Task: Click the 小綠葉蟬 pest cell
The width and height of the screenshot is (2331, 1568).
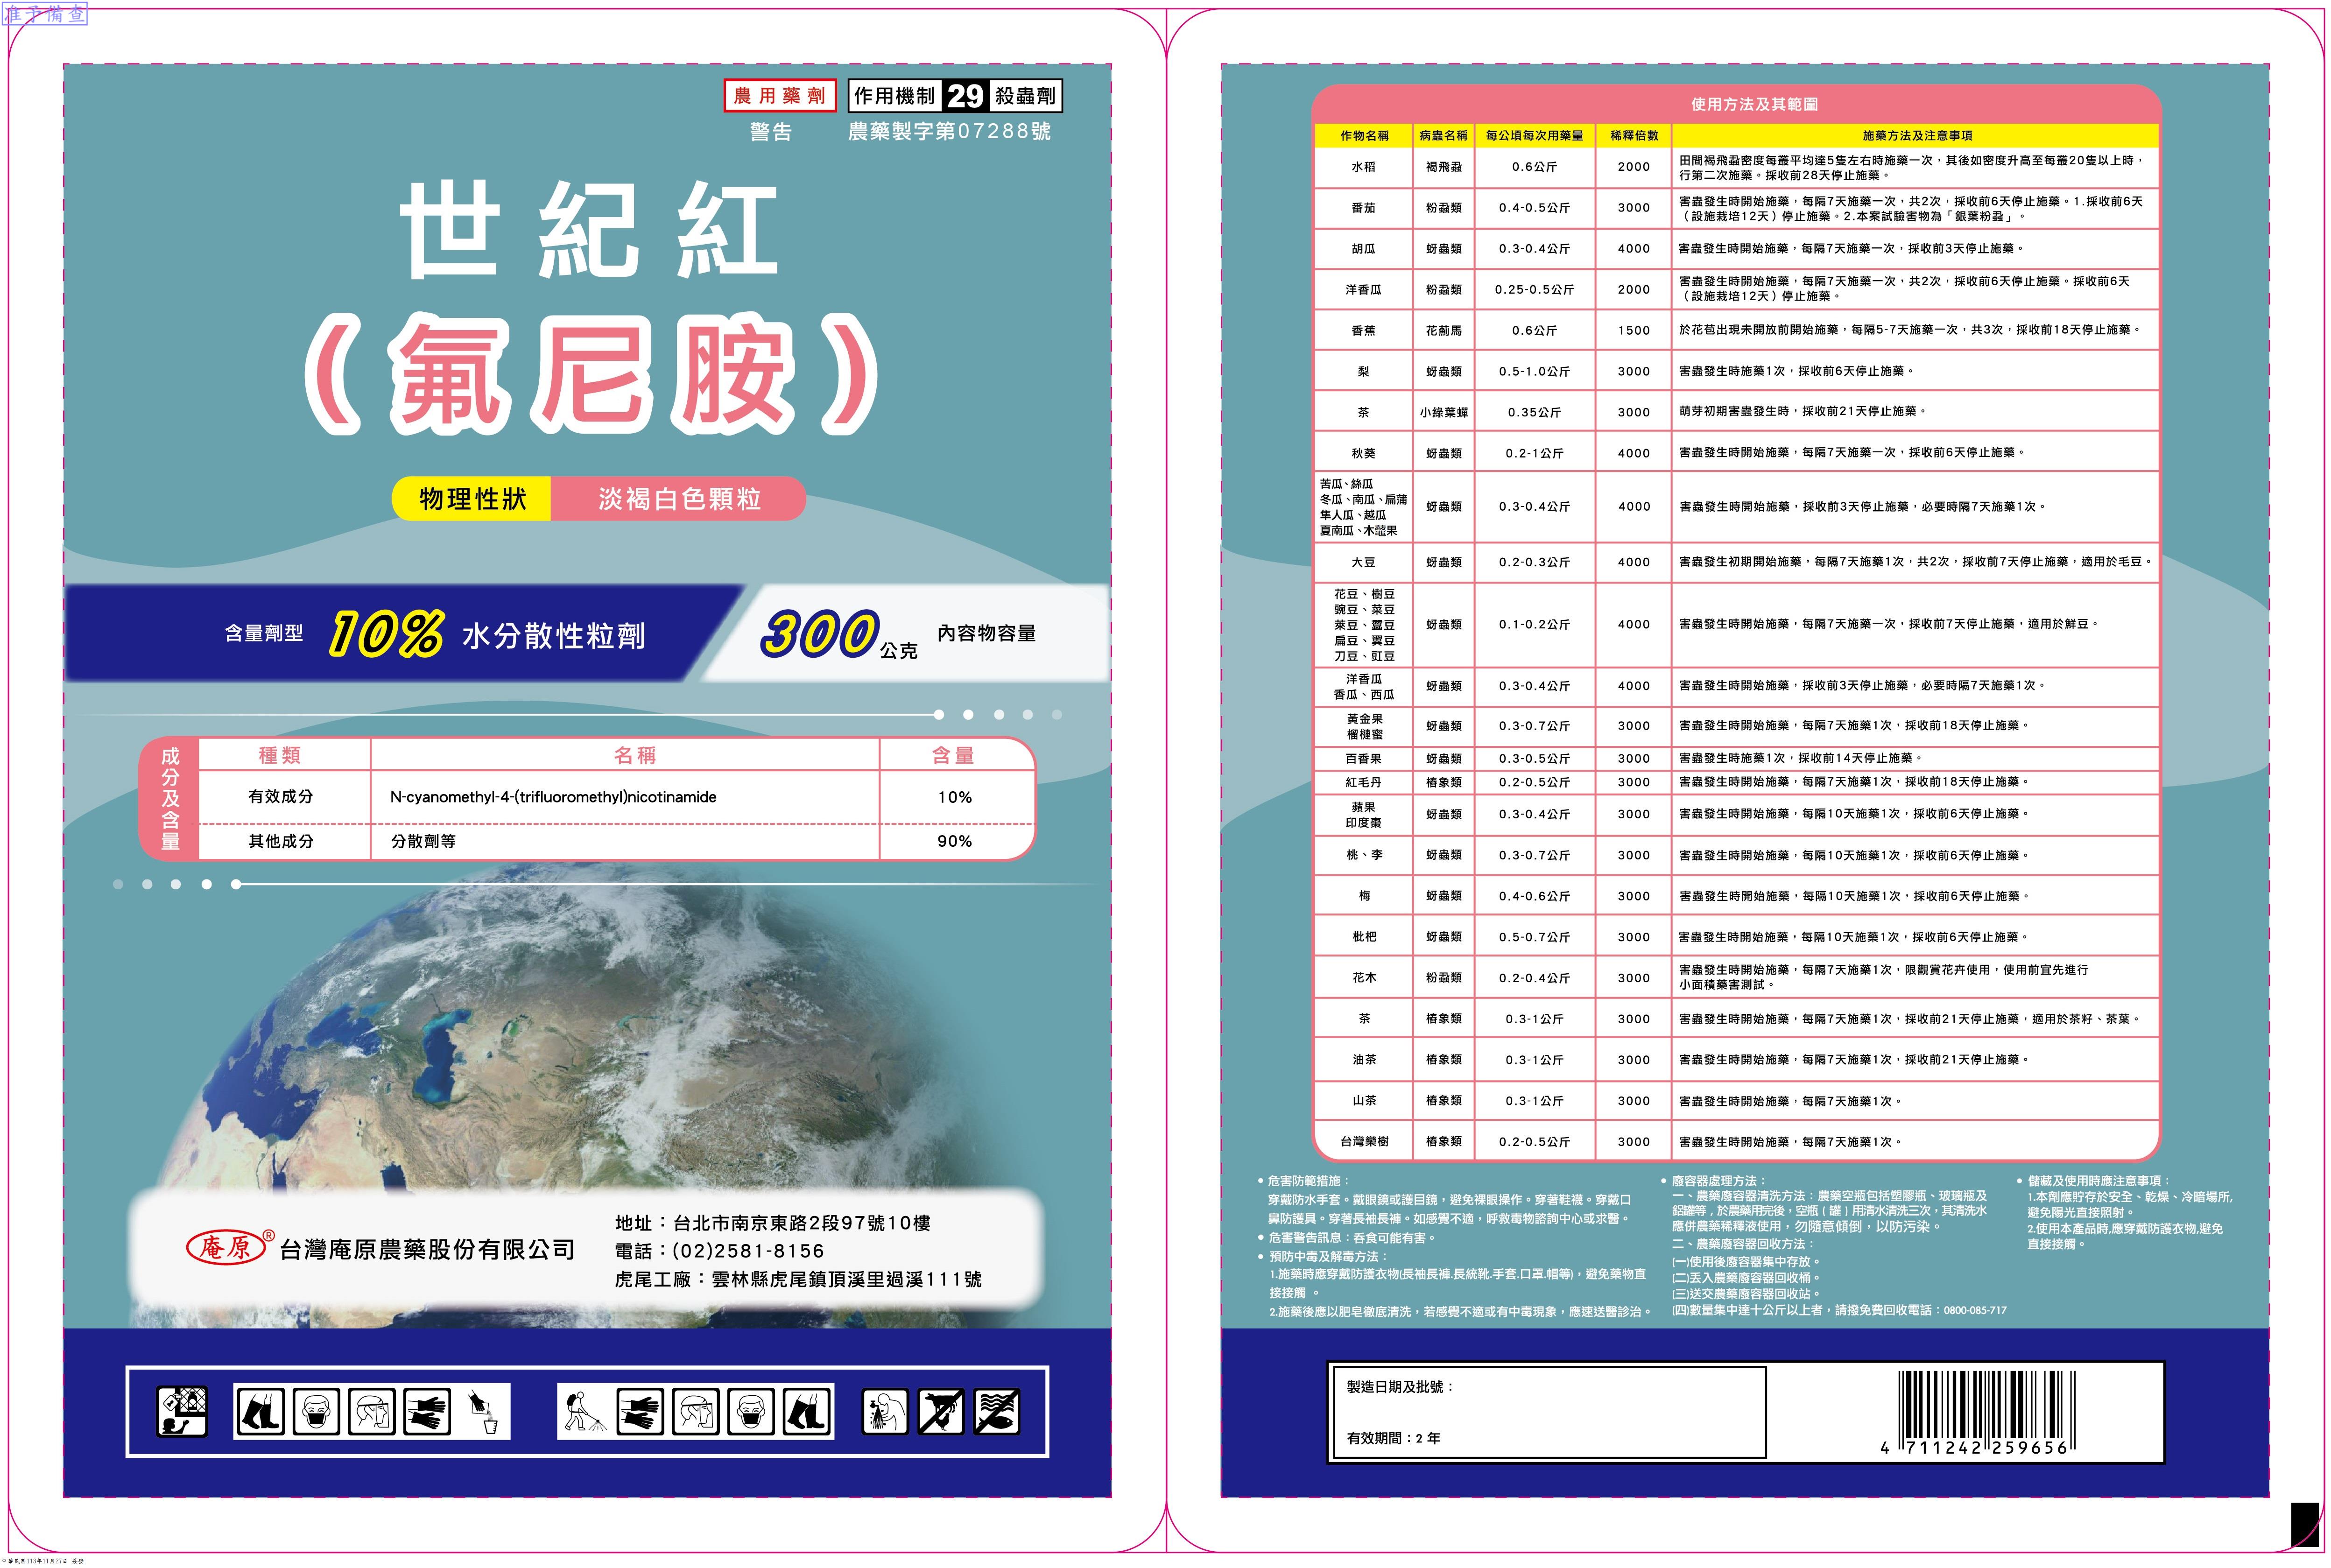Action: point(1443,412)
